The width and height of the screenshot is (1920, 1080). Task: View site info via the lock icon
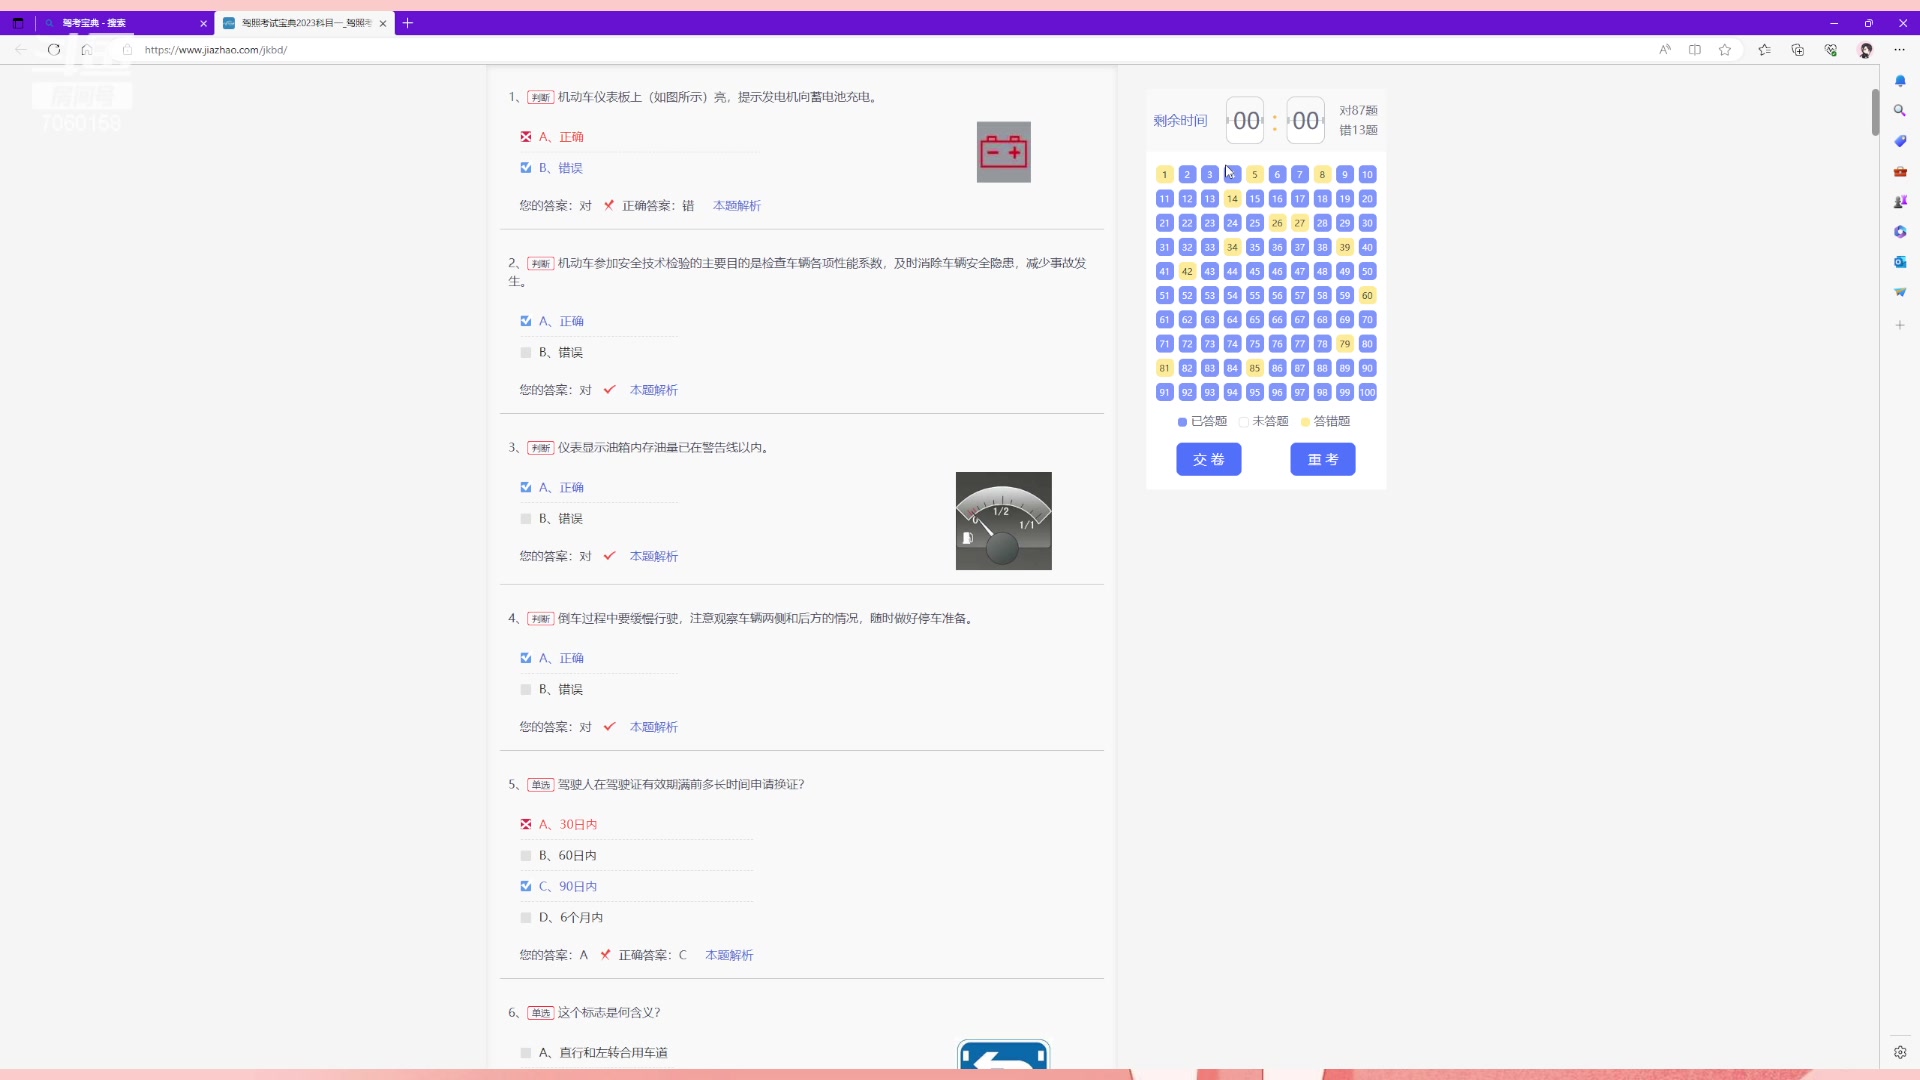(x=127, y=50)
